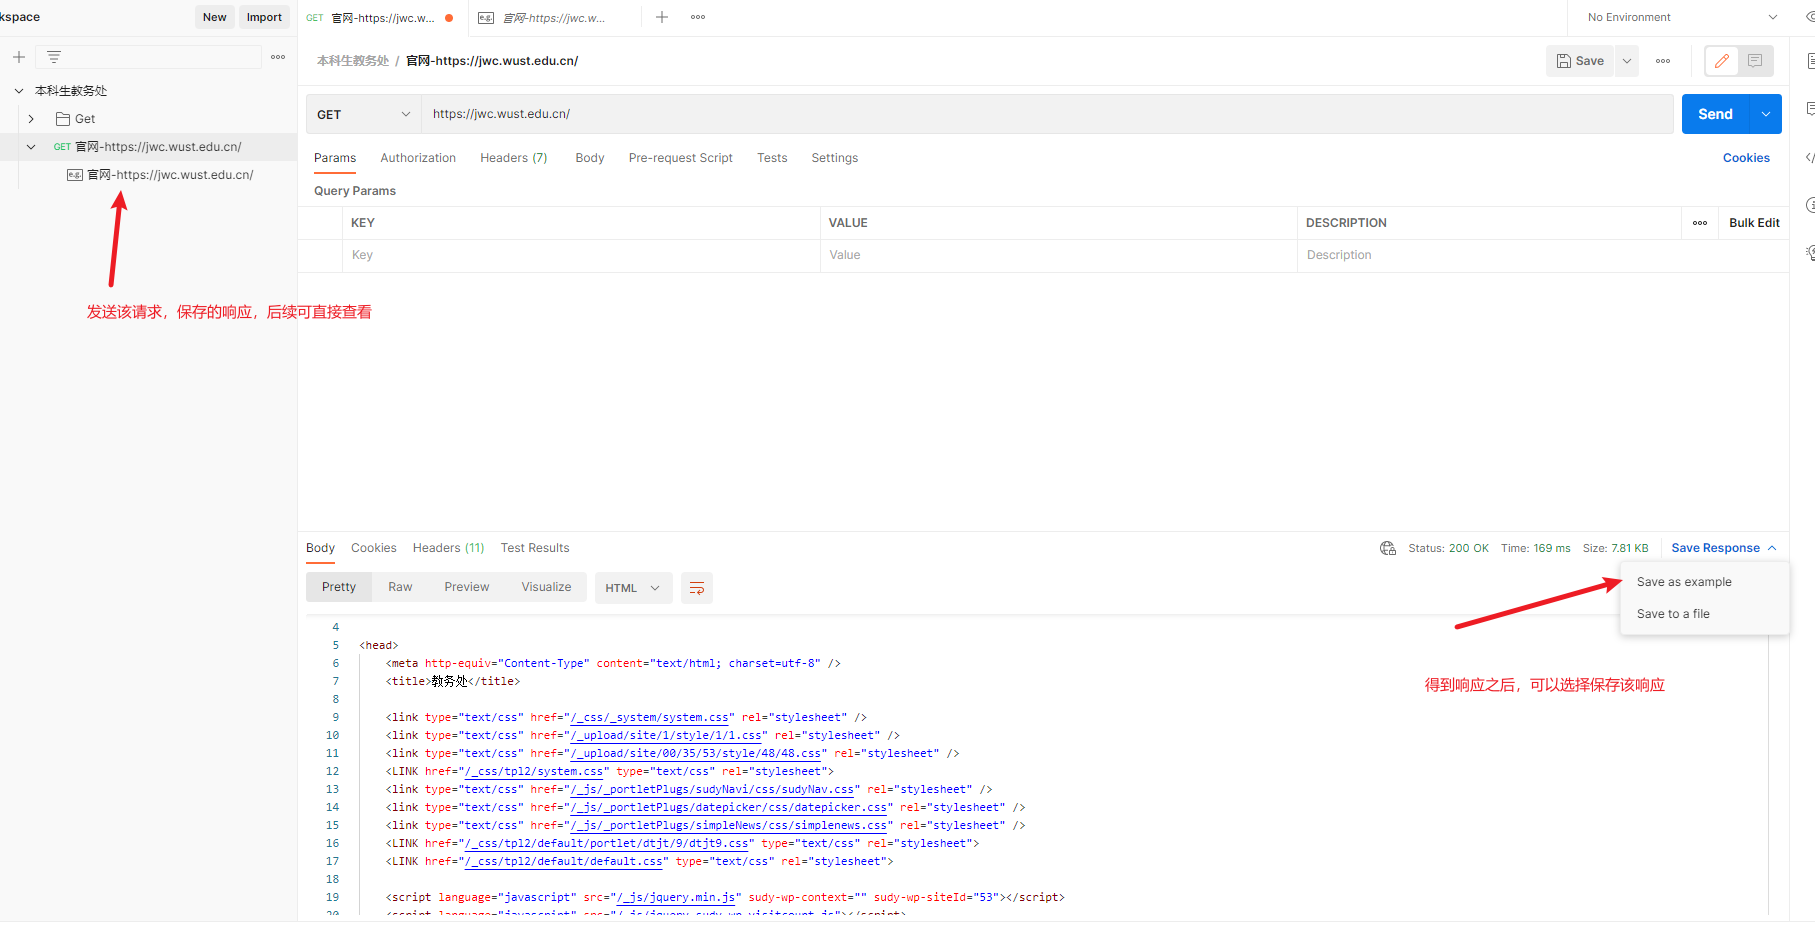Collapse the 本科生教务处 collection
Image resolution: width=1815 pixels, height=928 pixels.
19,91
